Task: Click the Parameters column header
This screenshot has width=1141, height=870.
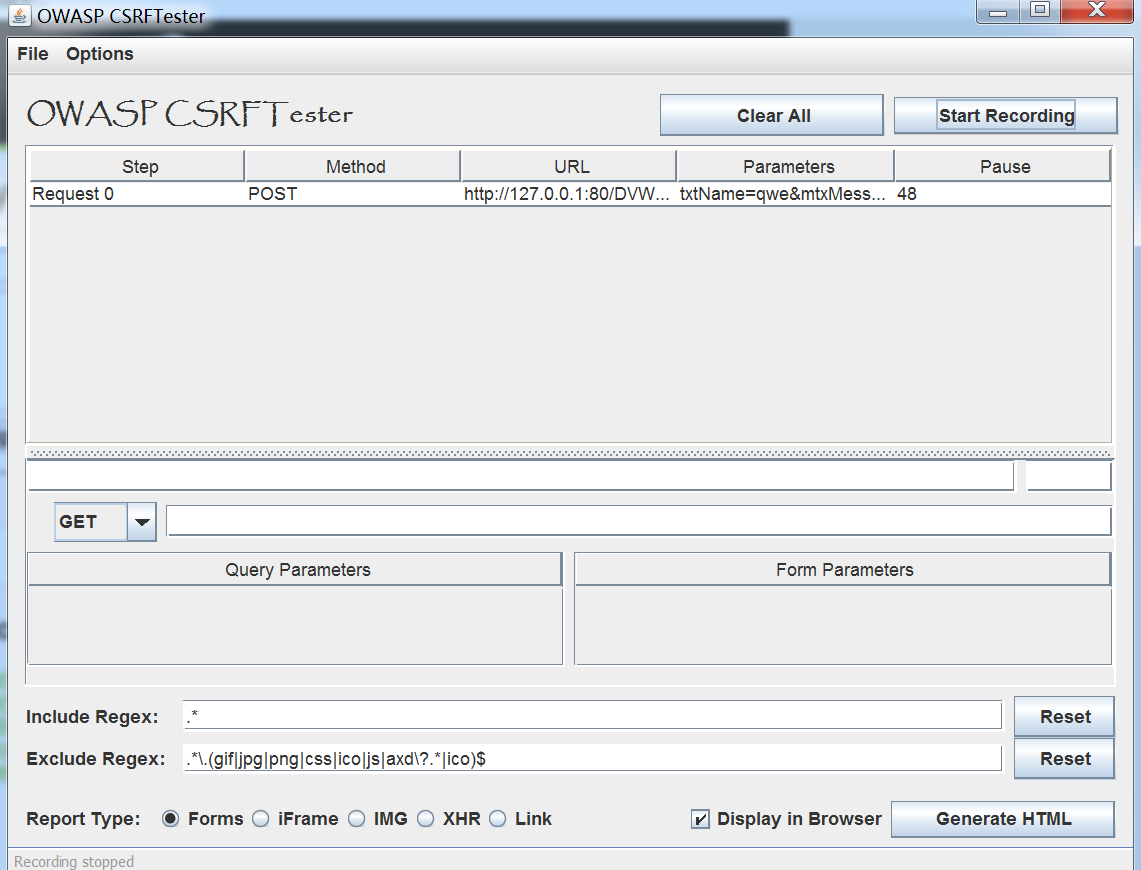Action: pyautogui.click(x=787, y=167)
